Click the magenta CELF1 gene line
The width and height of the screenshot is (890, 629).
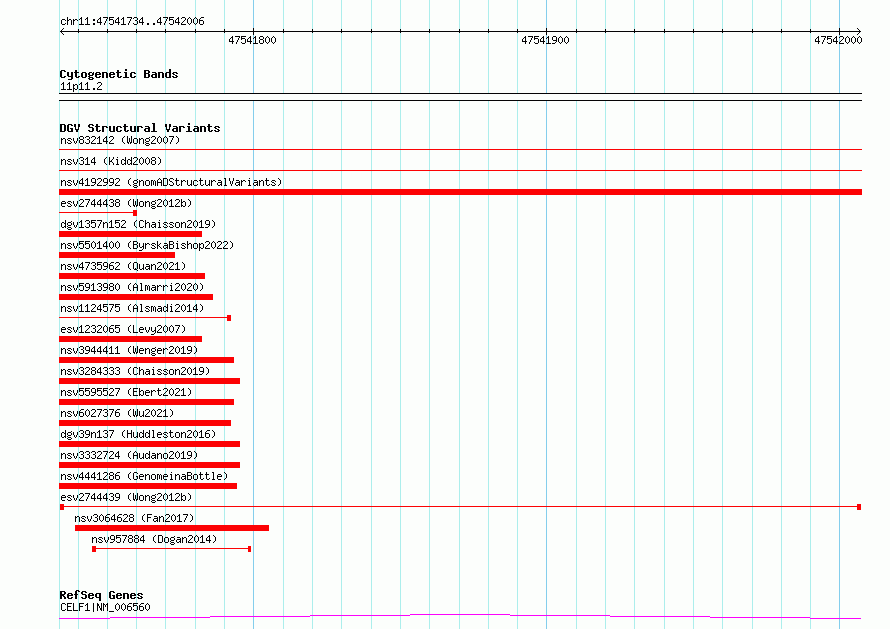click(x=460, y=616)
